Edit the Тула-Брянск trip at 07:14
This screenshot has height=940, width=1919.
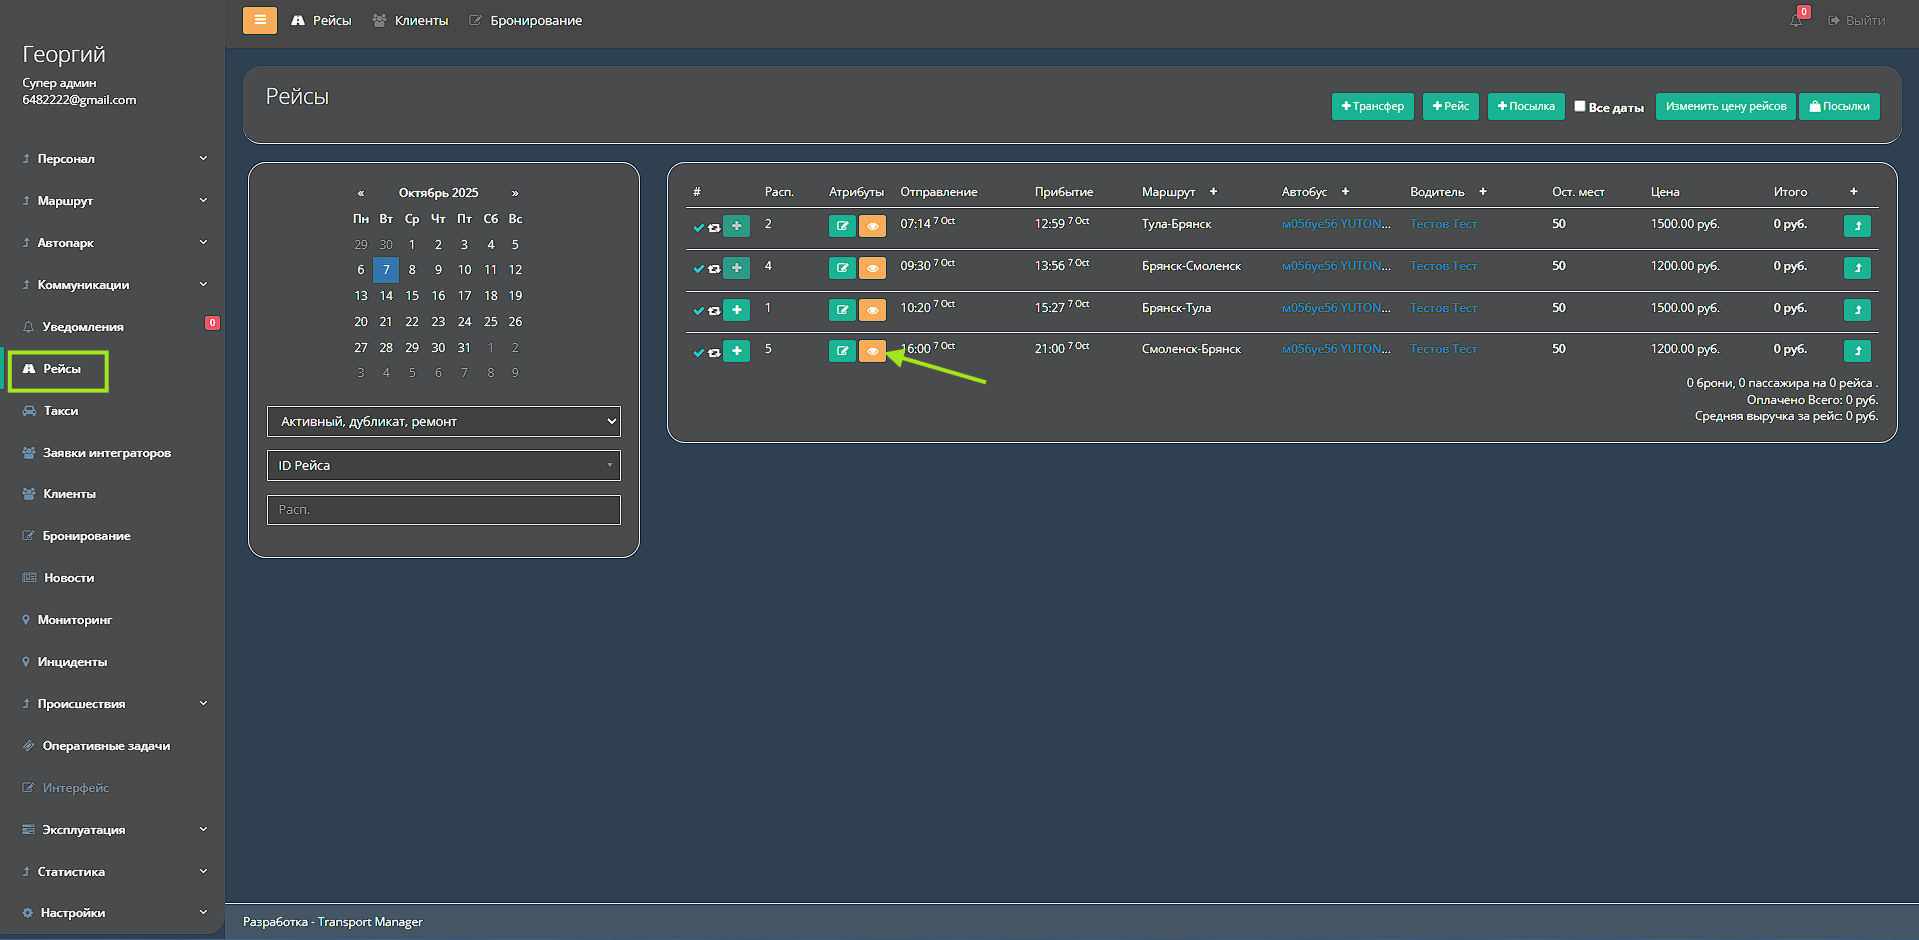coord(842,226)
